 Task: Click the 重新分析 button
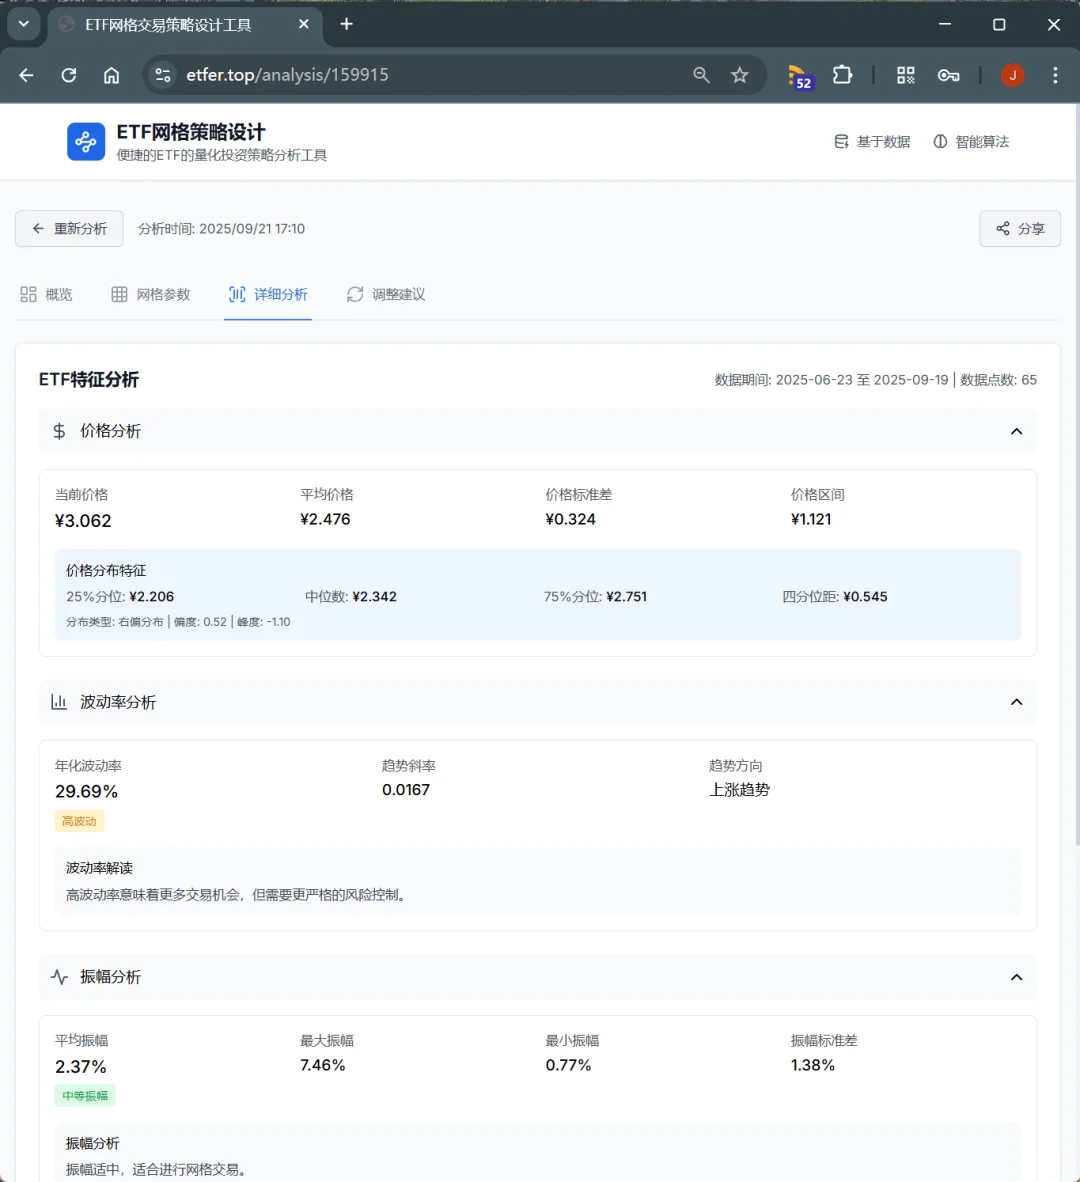(x=69, y=229)
